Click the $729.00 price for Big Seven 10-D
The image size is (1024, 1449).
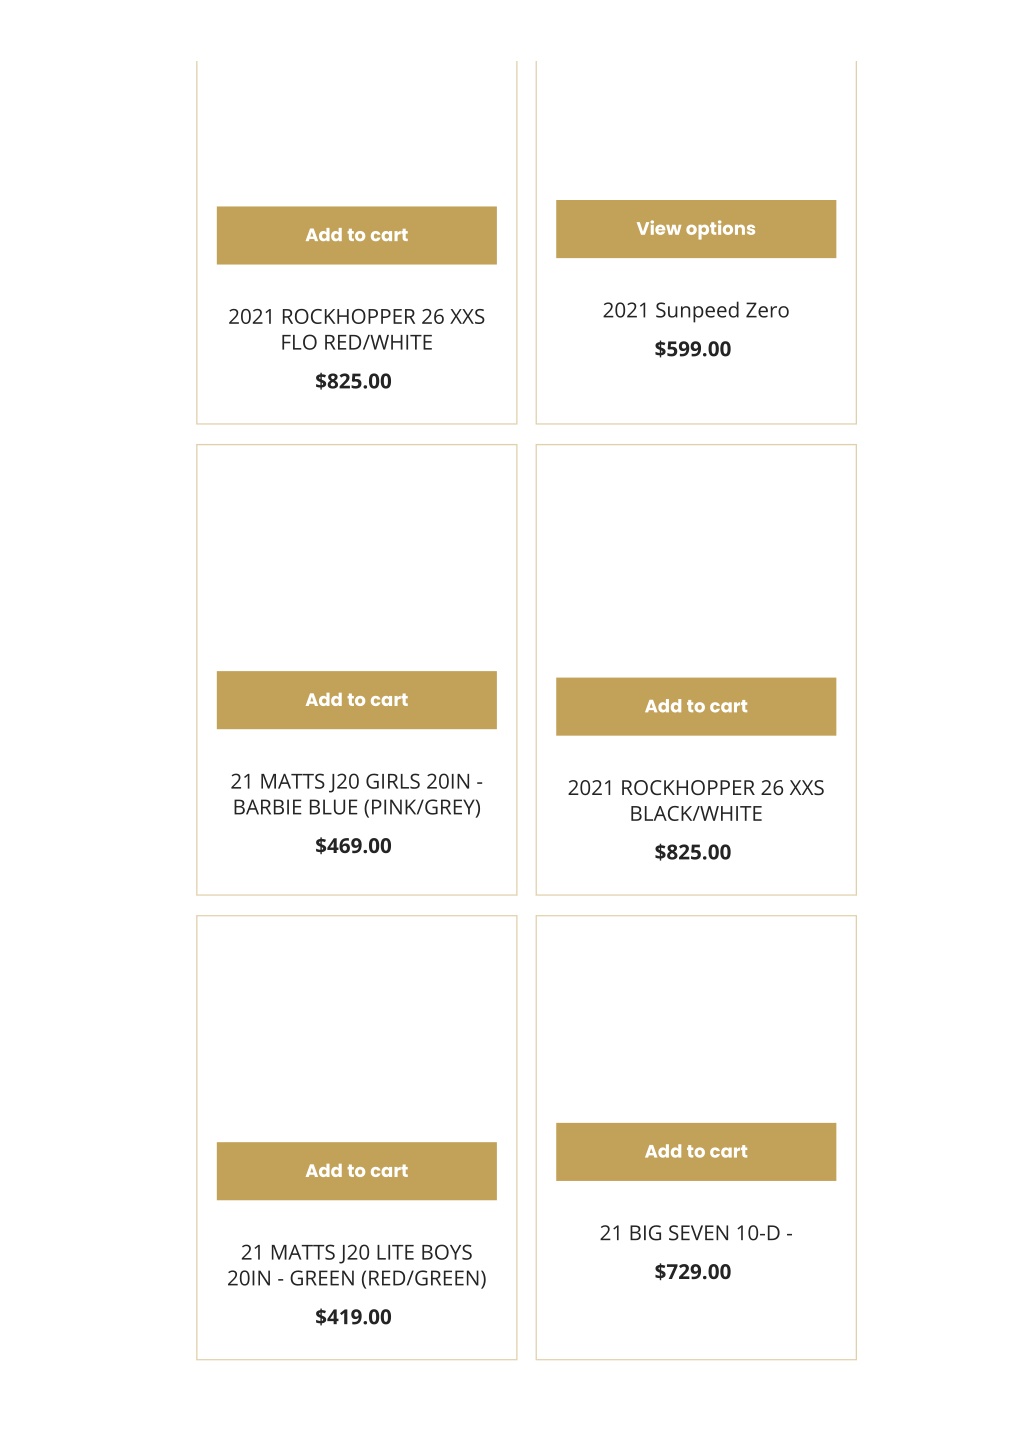693,1272
